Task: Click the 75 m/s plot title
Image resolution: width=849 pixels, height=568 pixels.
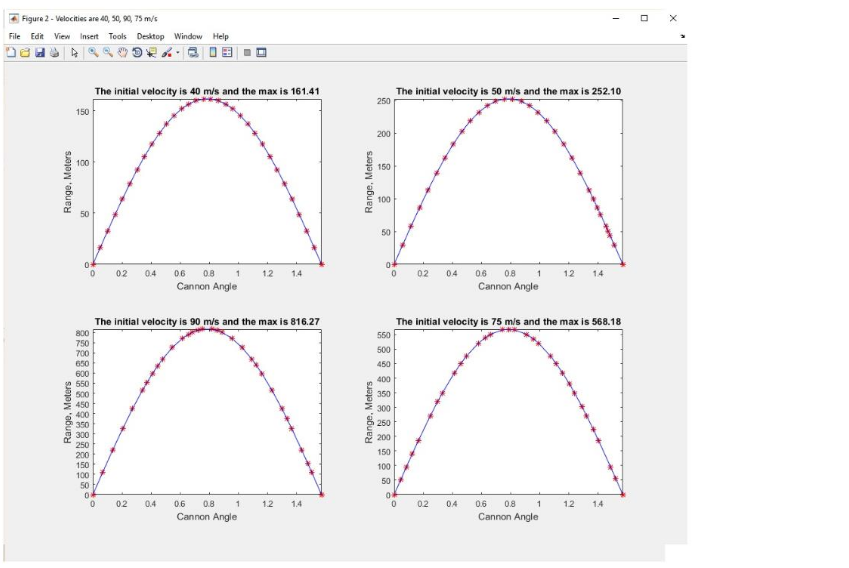Action: [508, 322]
